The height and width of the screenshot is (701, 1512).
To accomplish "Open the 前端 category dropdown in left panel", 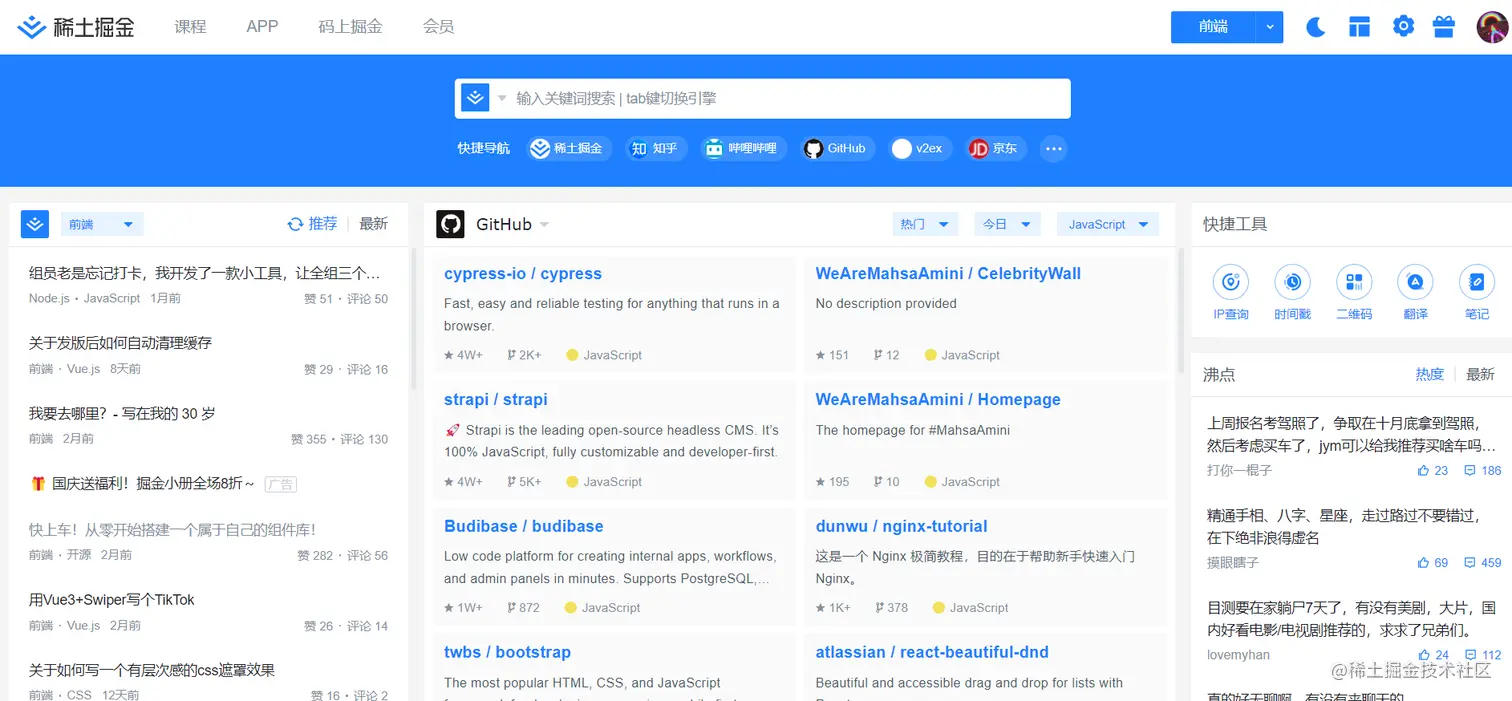I will click(x=102, y=224).
